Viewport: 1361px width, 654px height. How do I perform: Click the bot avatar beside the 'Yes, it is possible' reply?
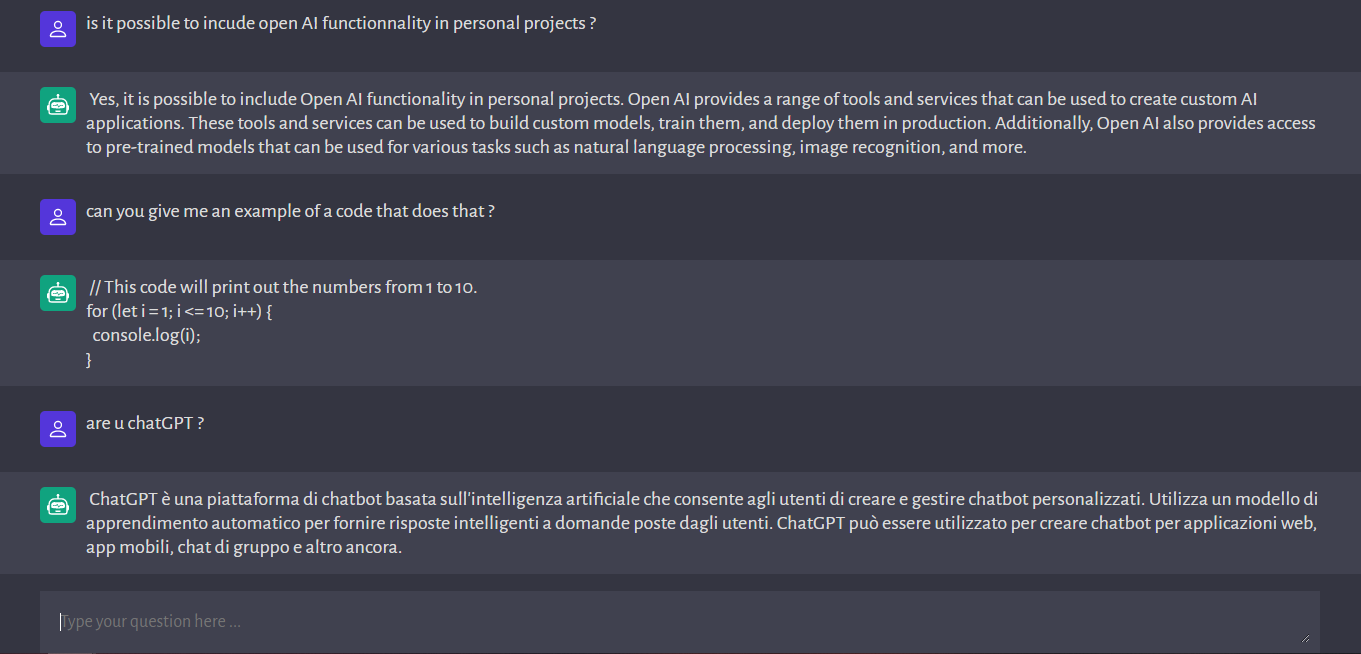pos(58,105)
